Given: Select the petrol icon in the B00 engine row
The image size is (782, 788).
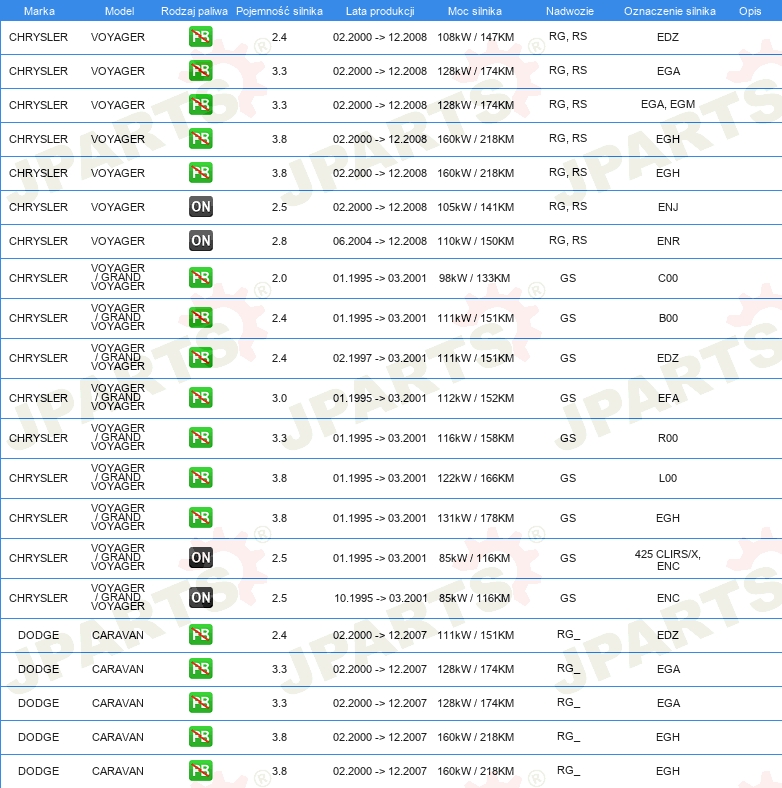Looking at the screenshot, I should pyautogui.click(x=200, y=318).
